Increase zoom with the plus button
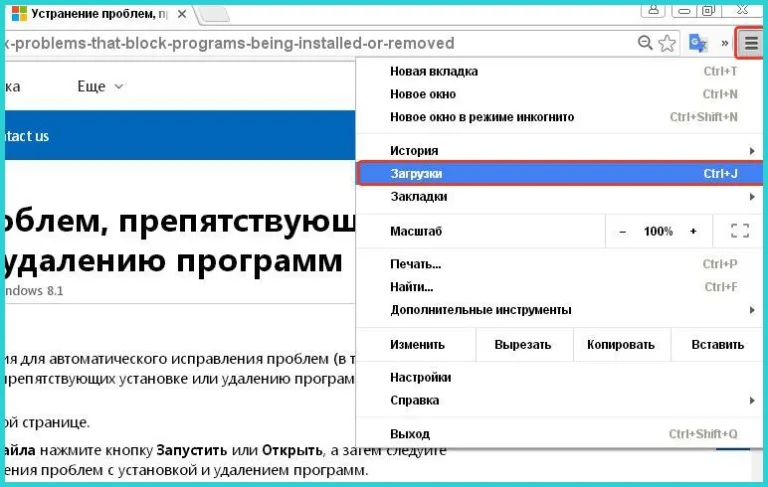768x487 pixels. click(x=693, y=231)
